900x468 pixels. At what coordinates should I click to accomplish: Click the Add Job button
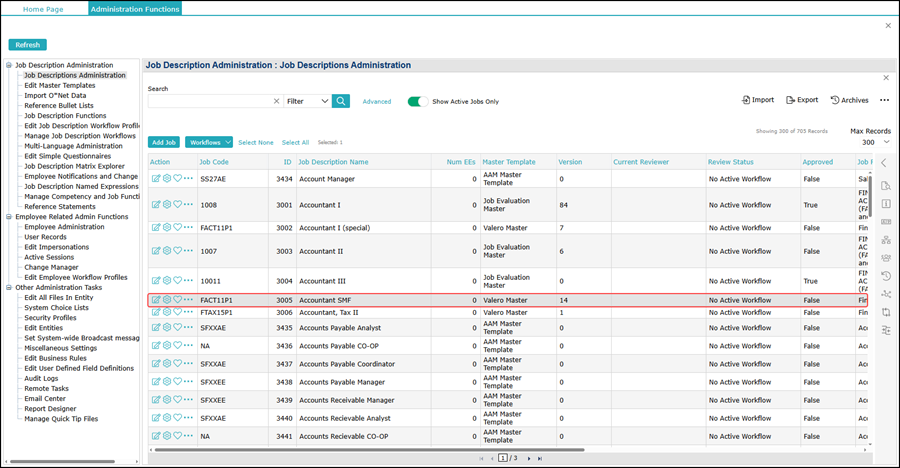[164, 142]
